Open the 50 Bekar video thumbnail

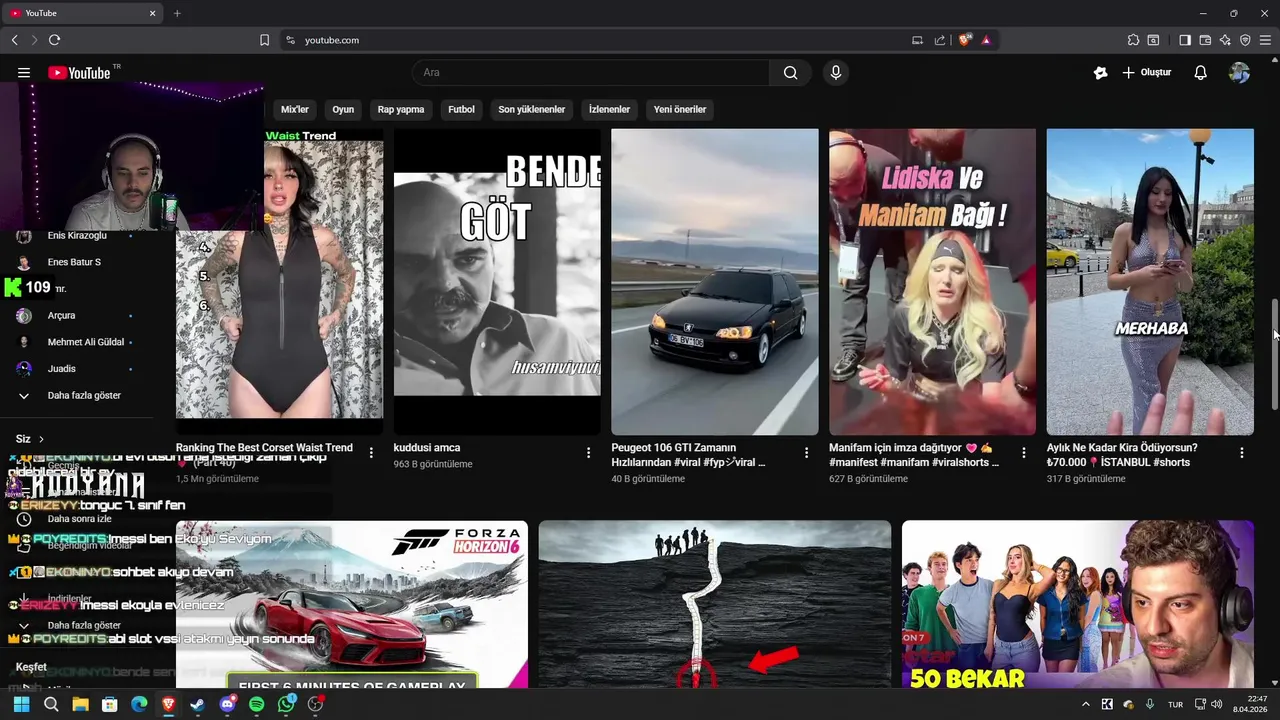[1077, 604]
